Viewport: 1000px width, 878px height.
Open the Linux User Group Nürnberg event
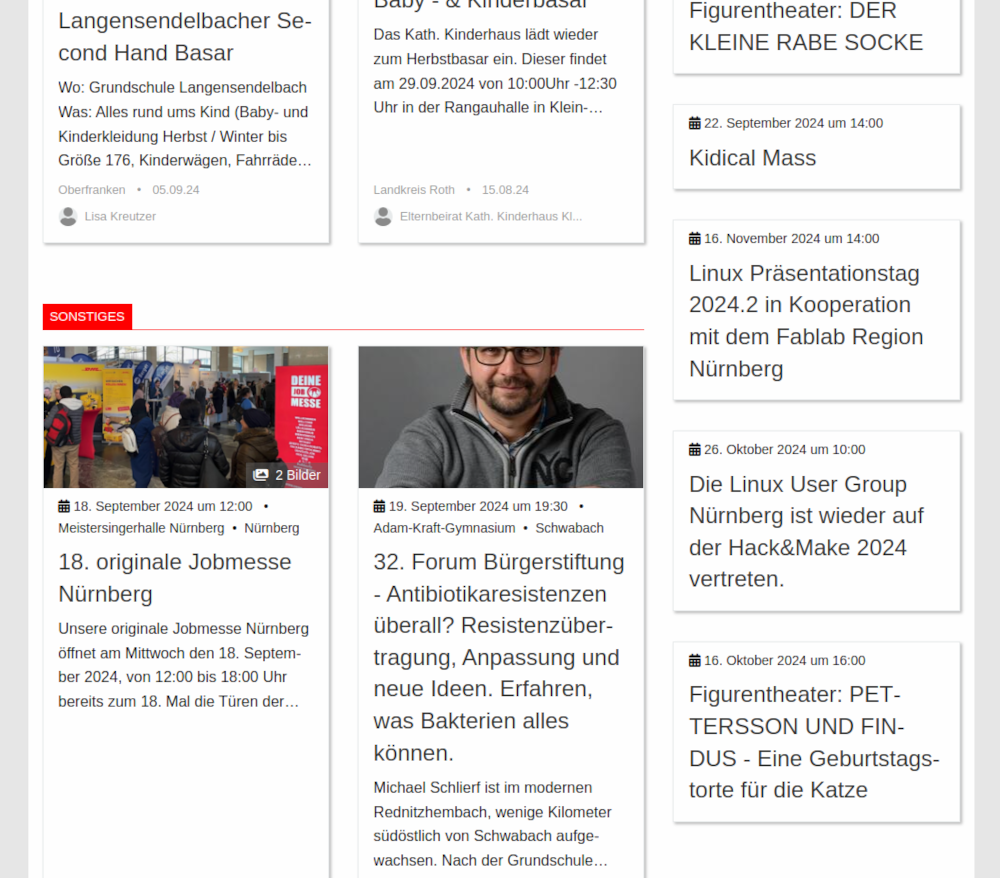[806, 531]
